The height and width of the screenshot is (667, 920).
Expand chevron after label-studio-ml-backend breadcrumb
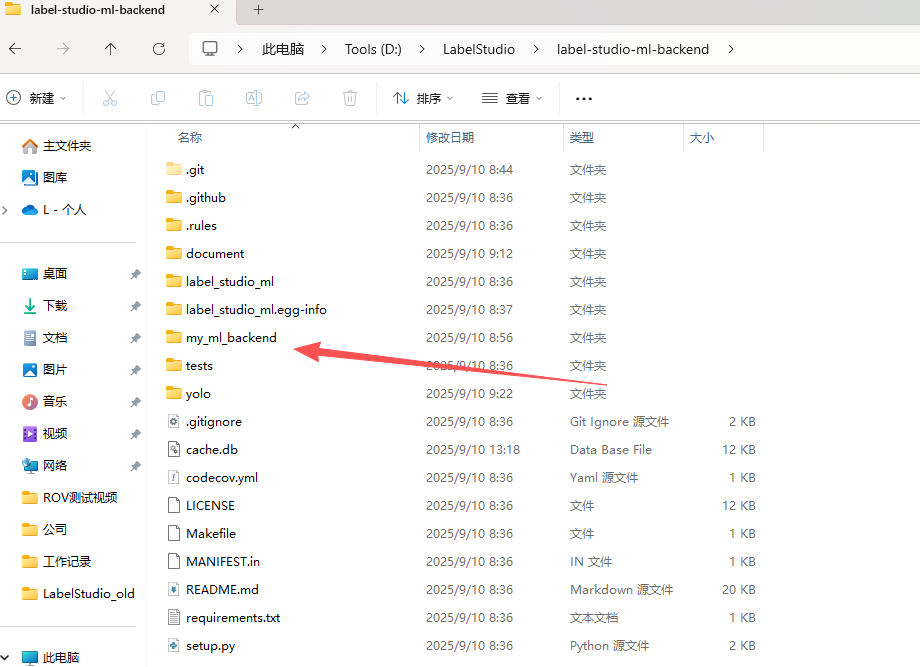click(730, 49)
